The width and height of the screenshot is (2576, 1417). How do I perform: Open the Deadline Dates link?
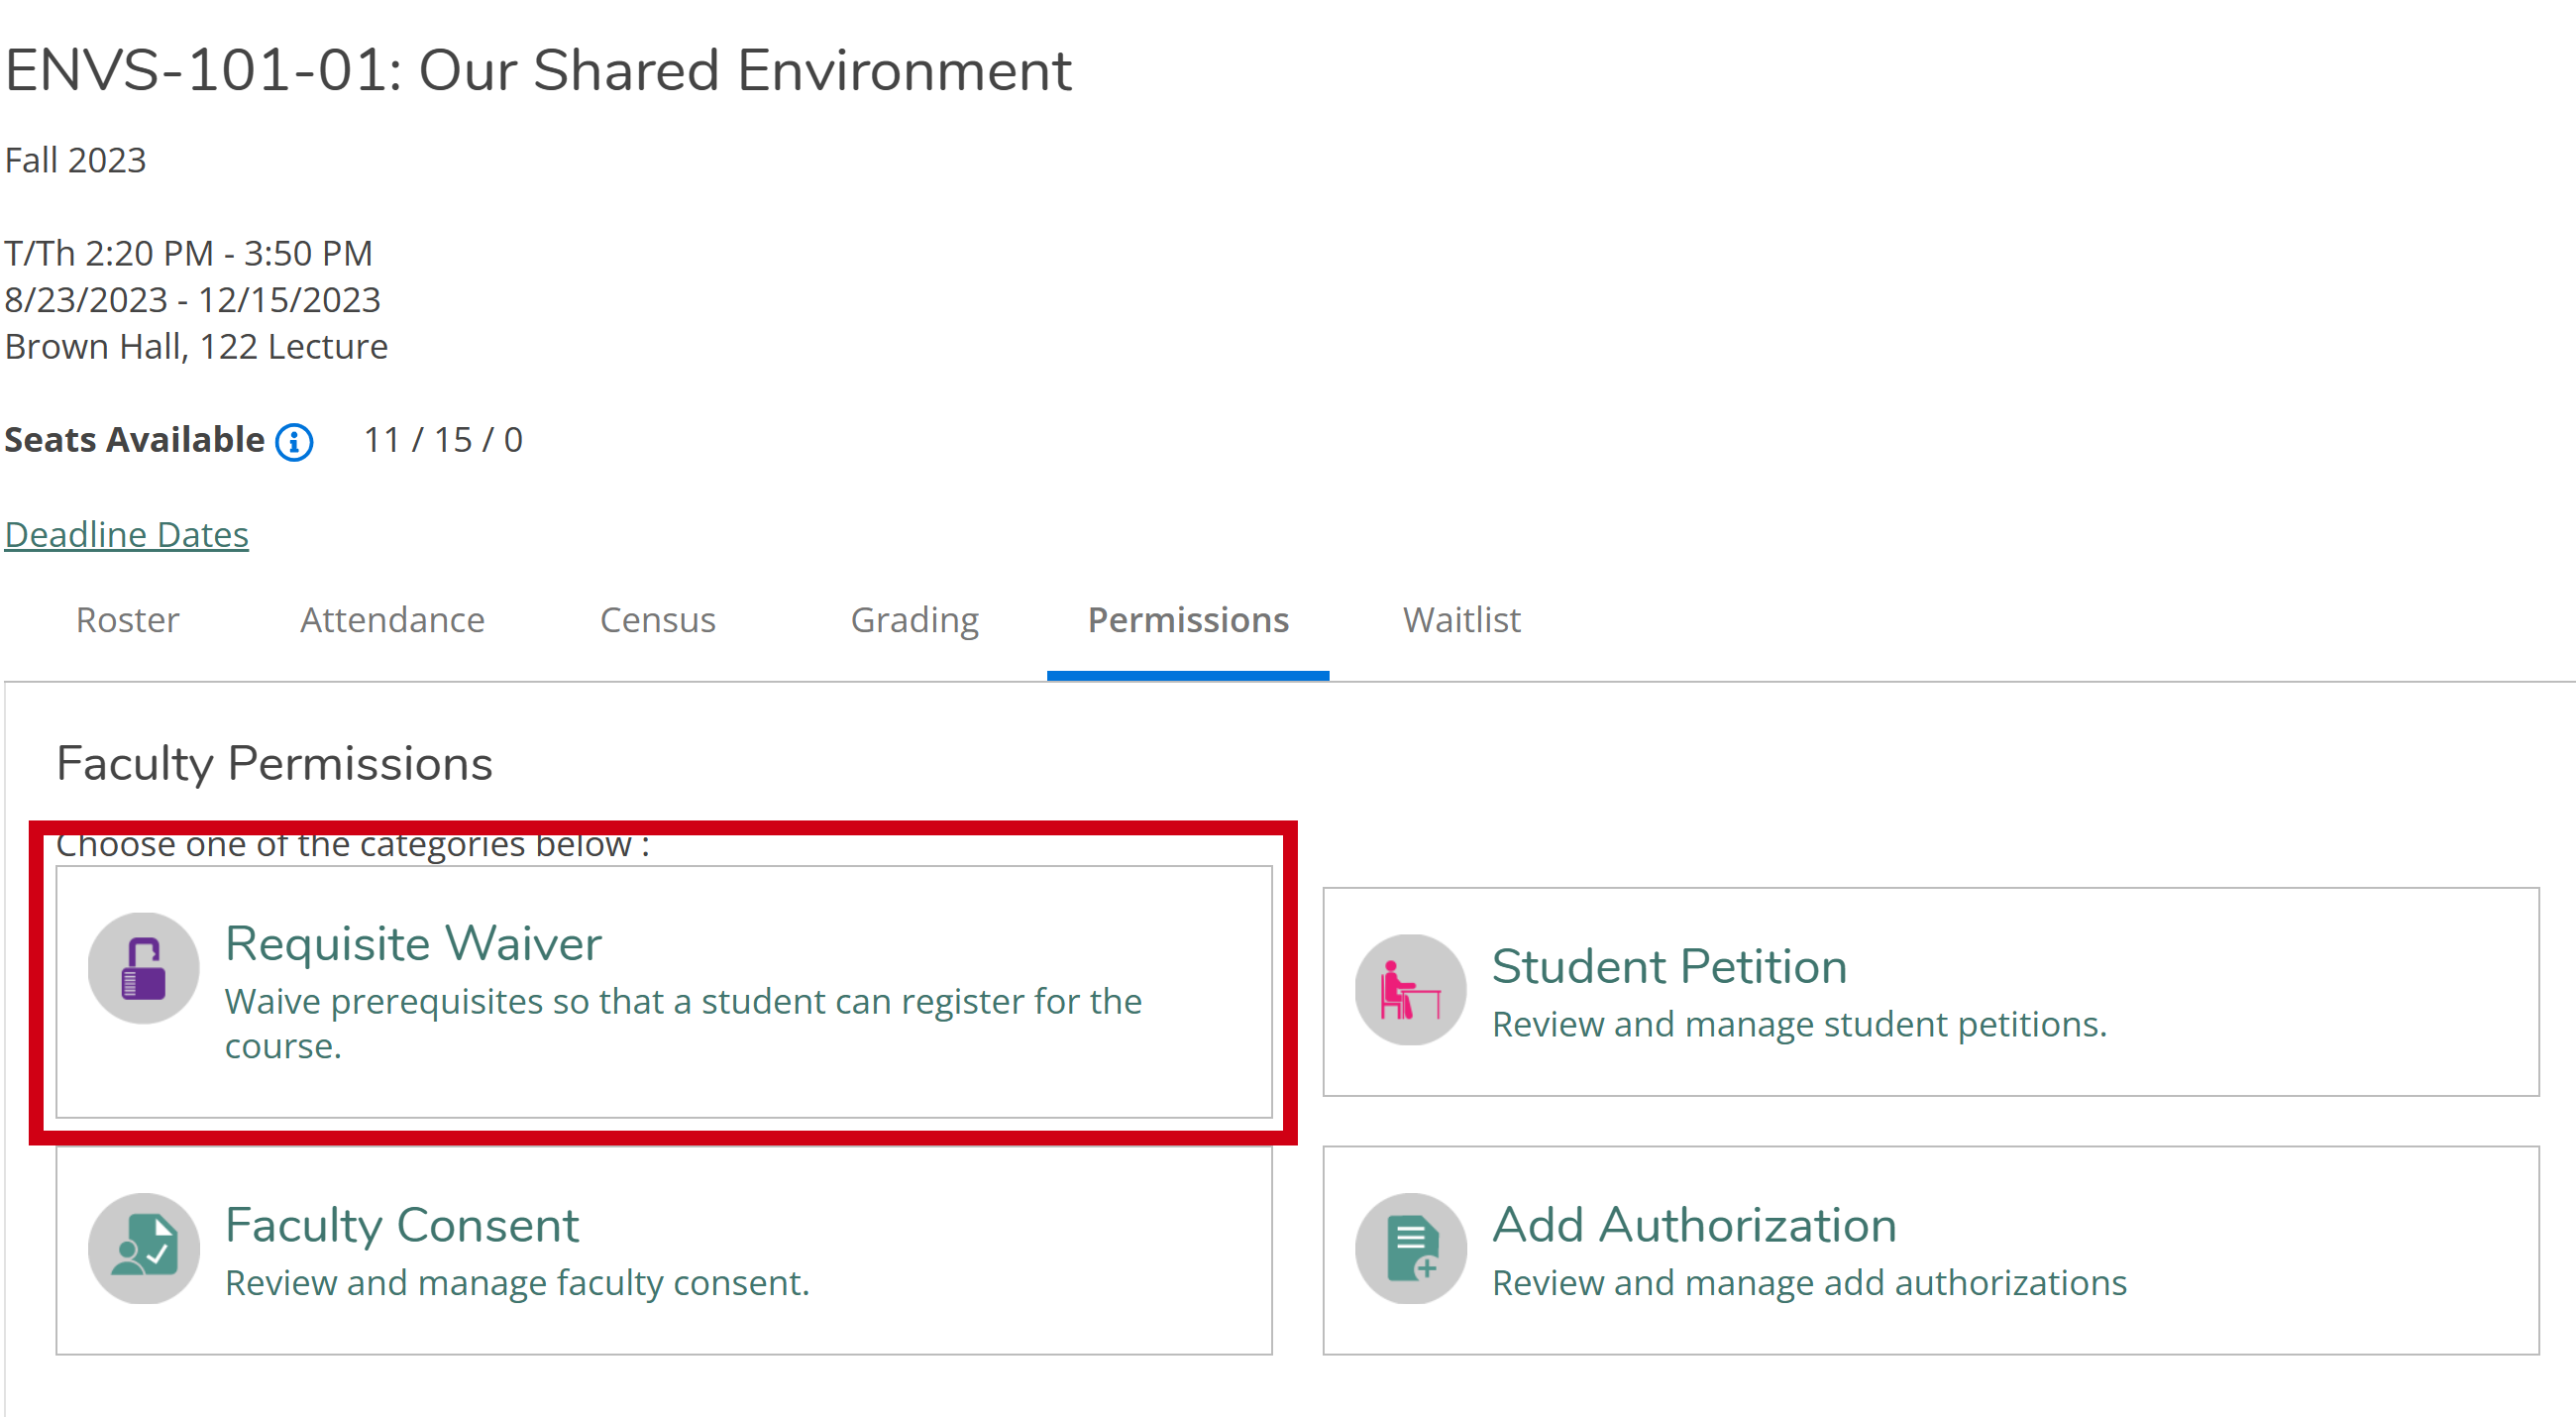click(x=127, y=535)
